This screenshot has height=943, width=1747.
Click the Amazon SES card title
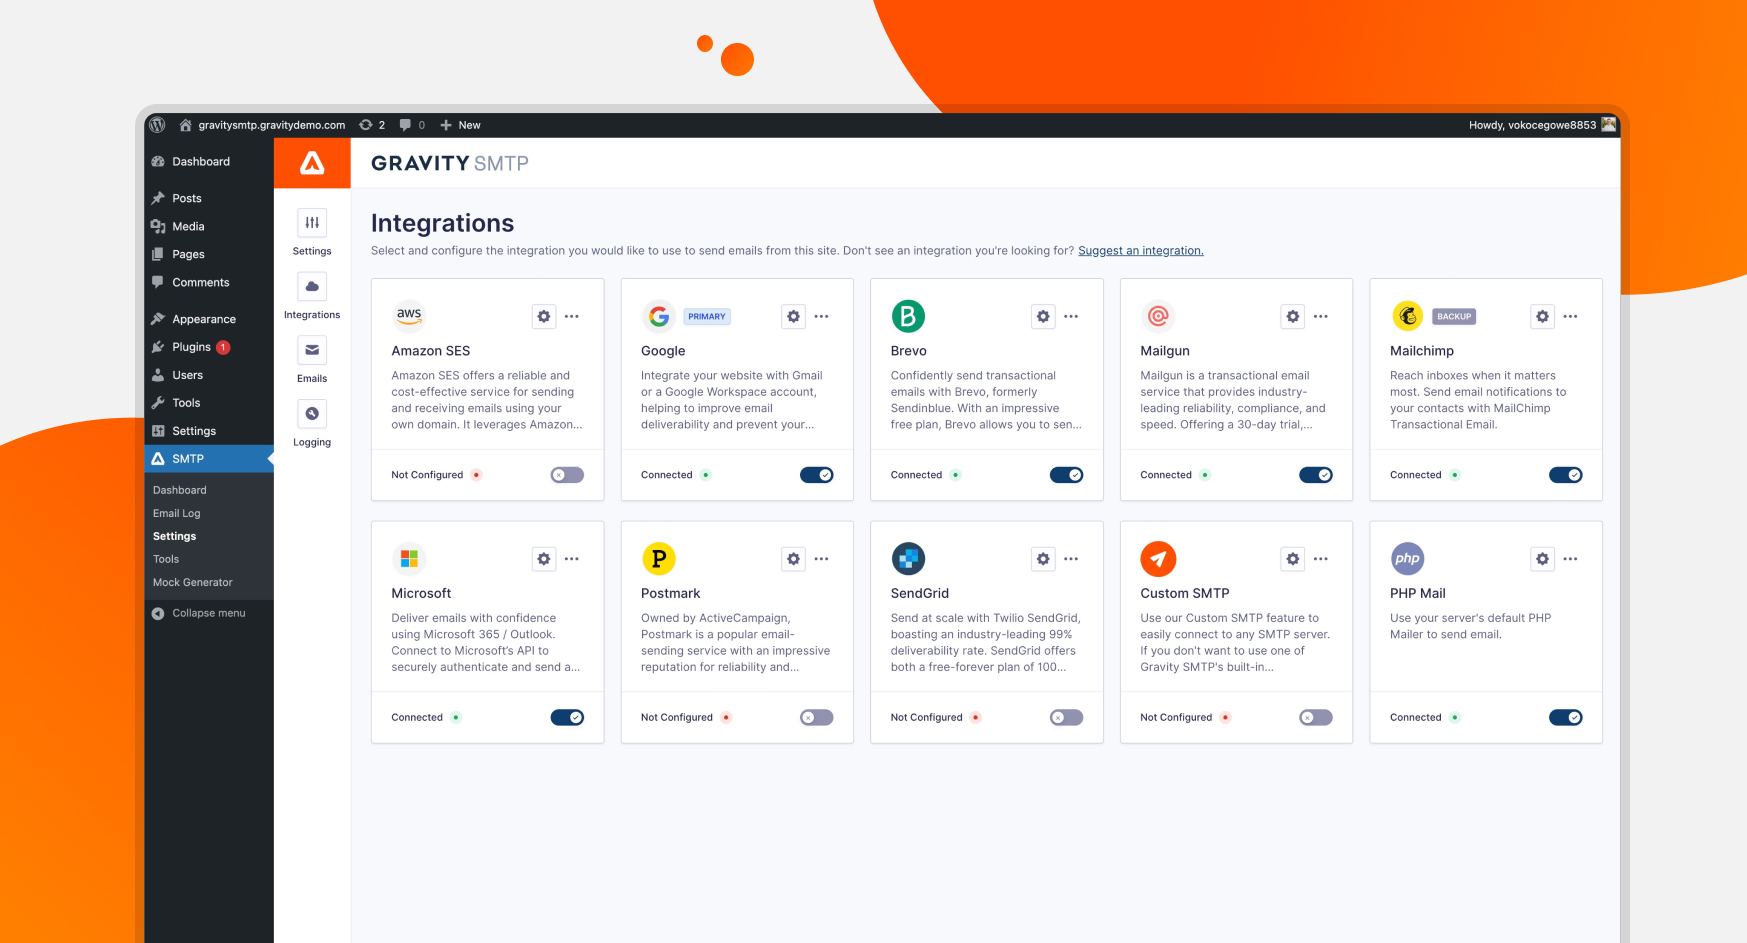(431, 351)
